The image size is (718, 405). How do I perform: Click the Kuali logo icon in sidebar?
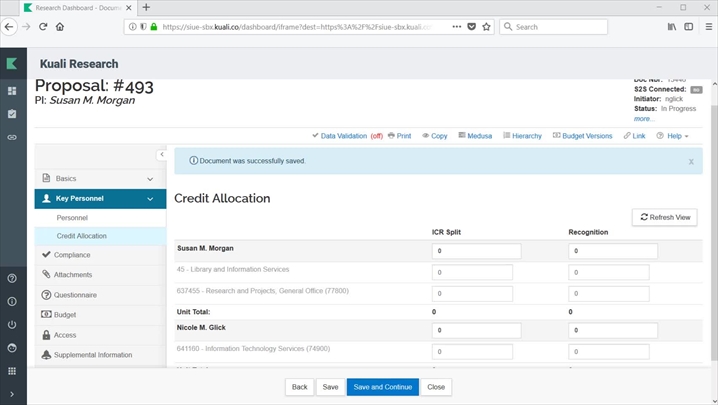(12, 64)
